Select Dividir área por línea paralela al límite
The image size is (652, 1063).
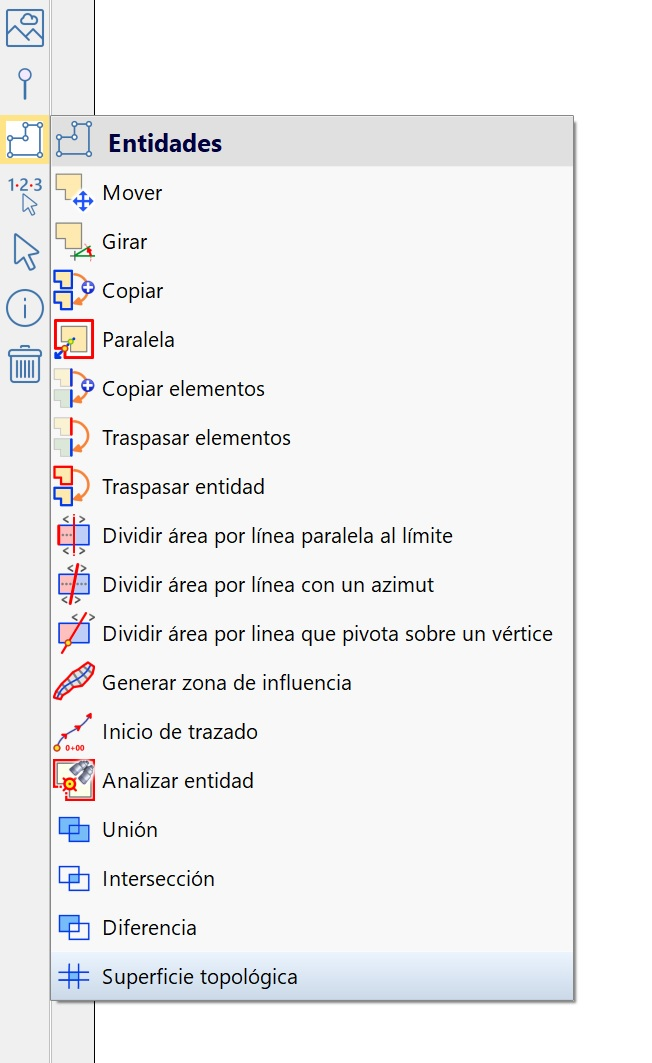tap(277, 536)
